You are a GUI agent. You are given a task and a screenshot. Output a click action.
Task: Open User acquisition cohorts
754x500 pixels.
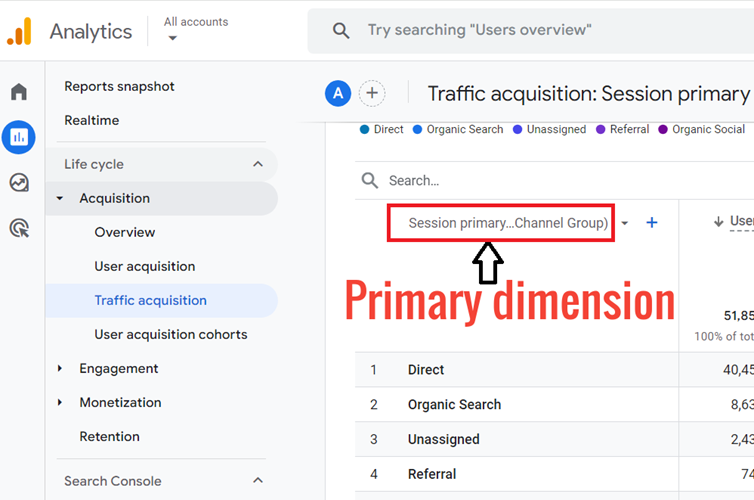(171, 335)
